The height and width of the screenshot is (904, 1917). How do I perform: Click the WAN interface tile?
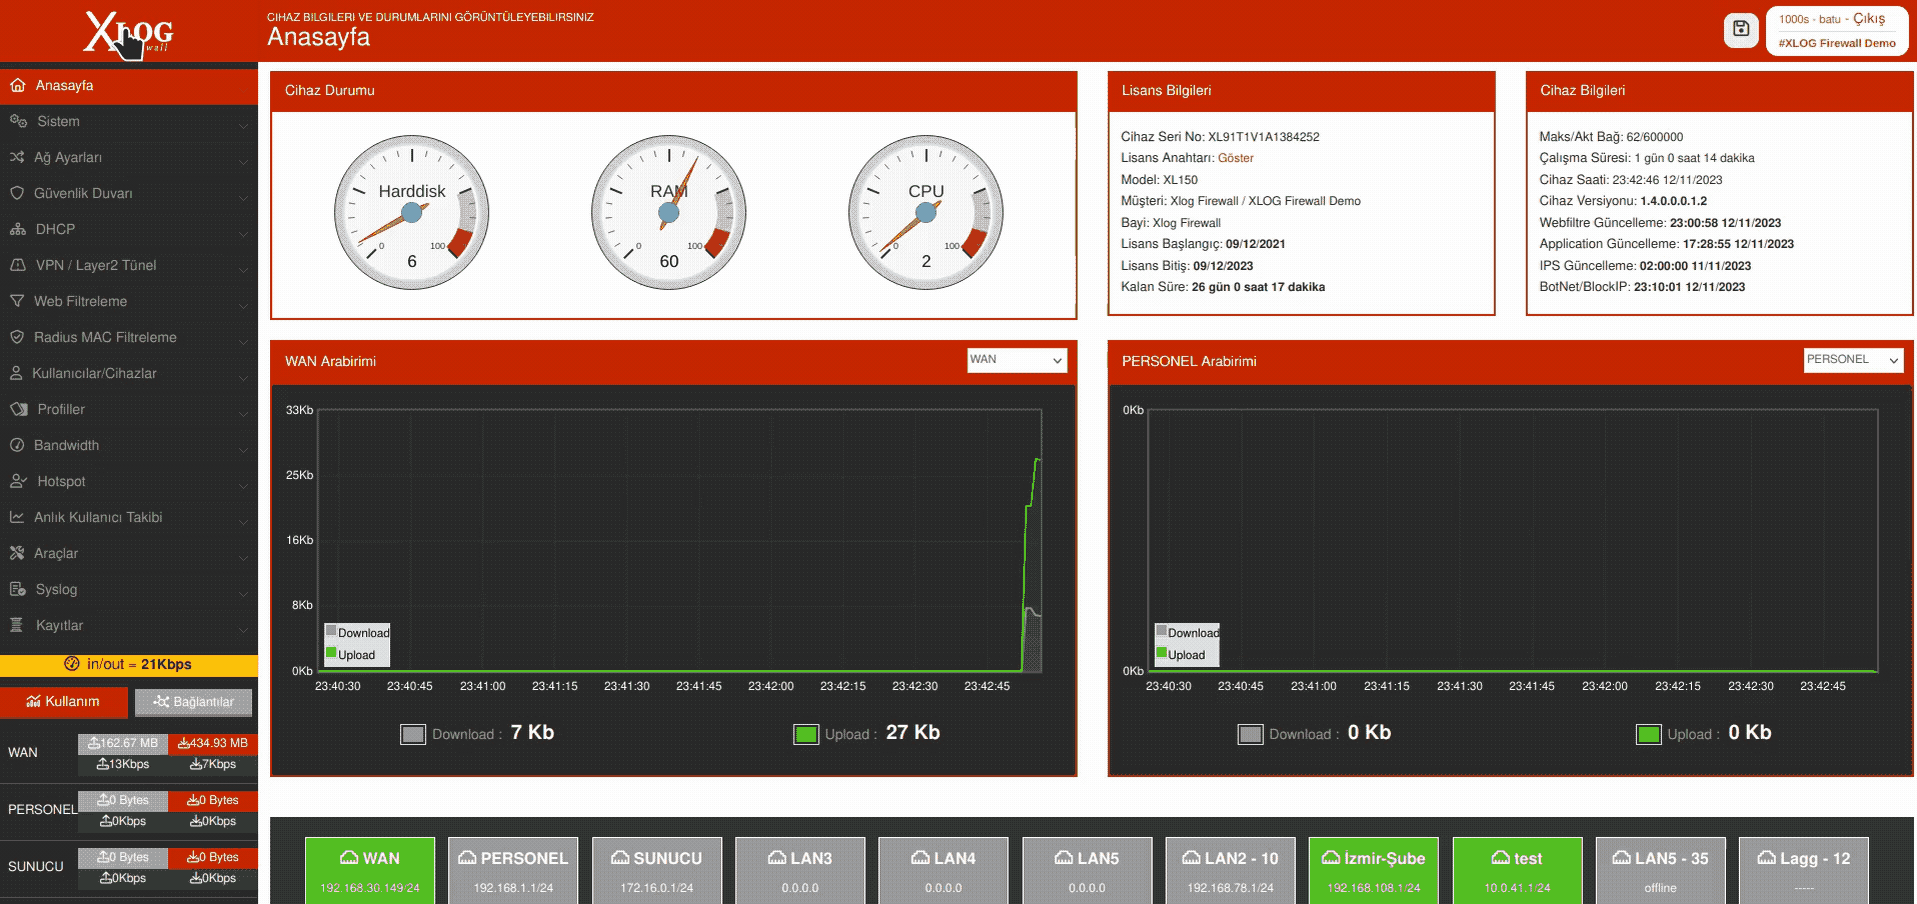pos(370,870)
